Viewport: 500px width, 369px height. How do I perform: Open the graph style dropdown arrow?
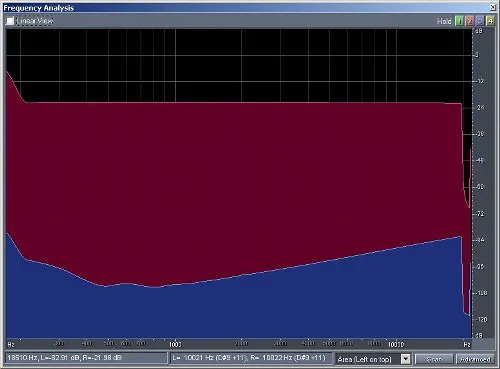click(x=405, y=359)
